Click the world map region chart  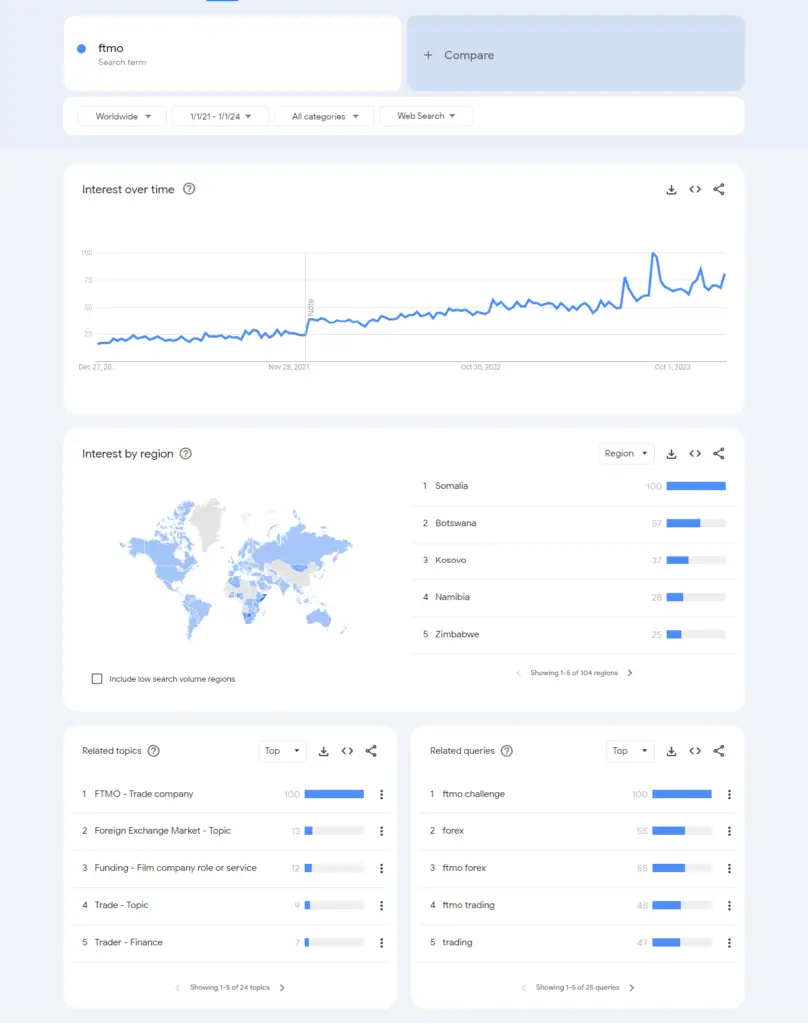click(235, 569)
